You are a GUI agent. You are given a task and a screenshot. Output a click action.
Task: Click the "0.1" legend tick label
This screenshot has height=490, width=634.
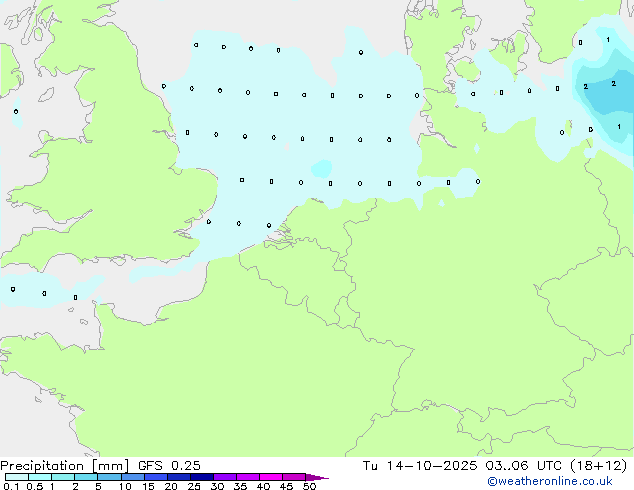(x=11, y=486)
